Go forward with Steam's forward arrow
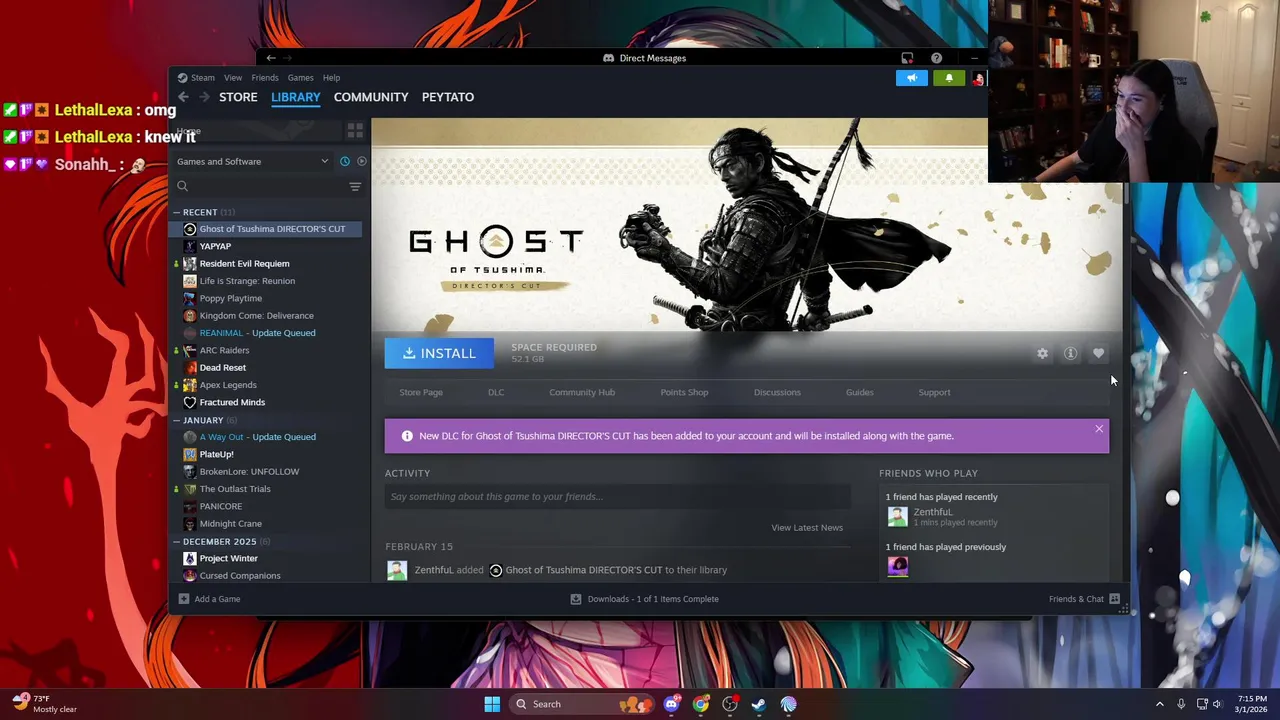This screenshot has height=720, width=1280. 204,97
